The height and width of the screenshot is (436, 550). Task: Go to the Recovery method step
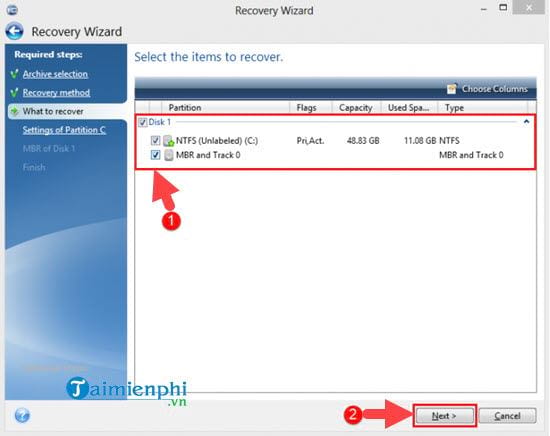(x=56, y=93)
